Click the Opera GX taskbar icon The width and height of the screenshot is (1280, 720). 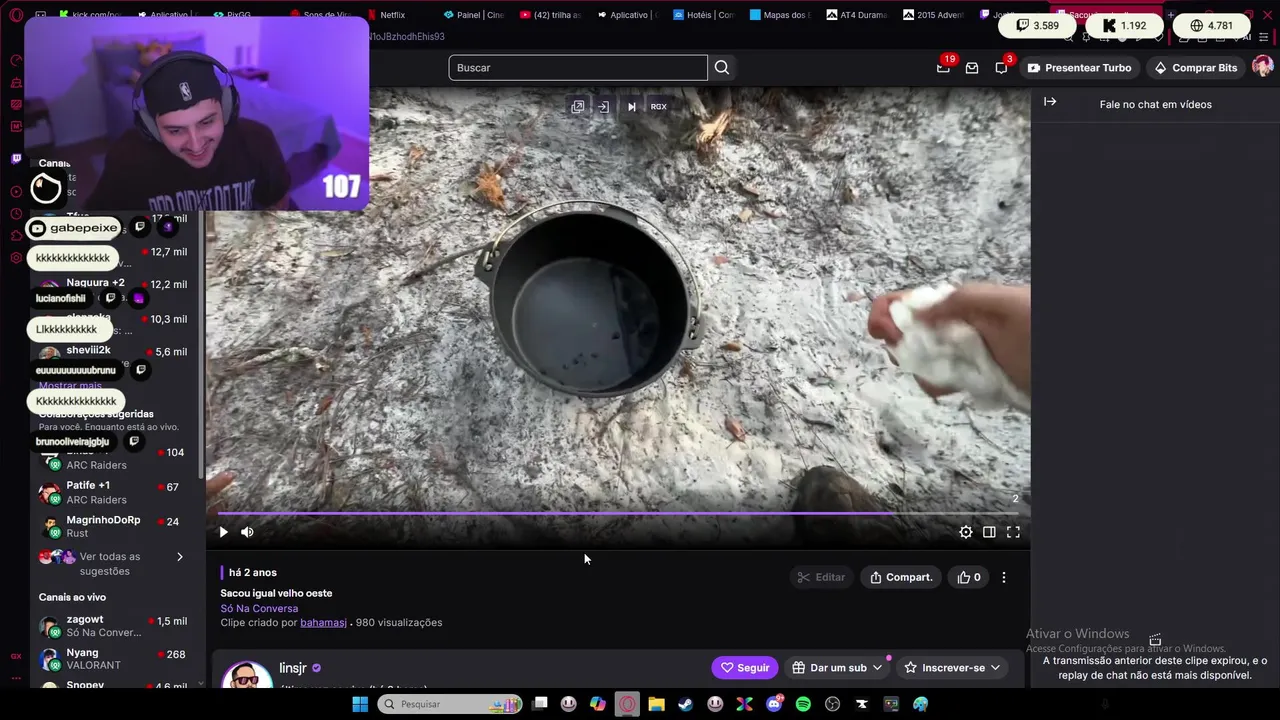click(x=627, y=704)
